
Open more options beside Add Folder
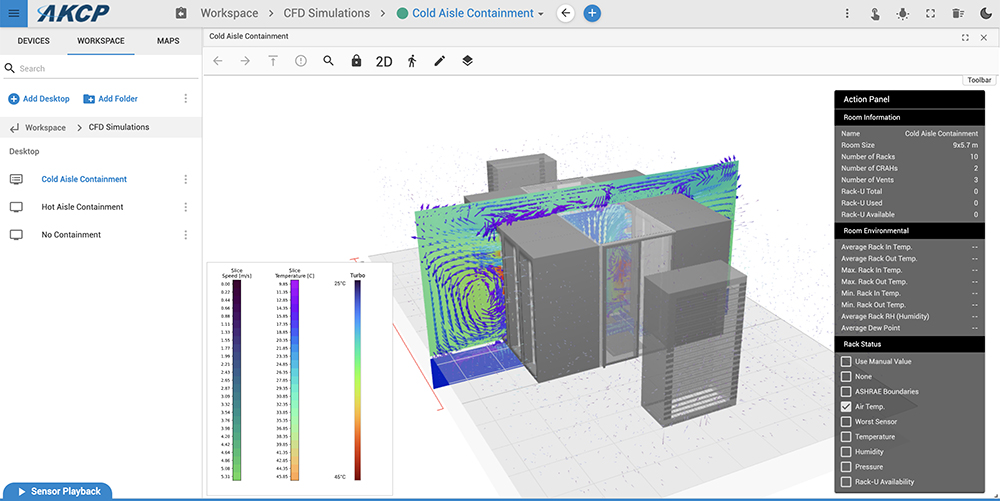185,99
